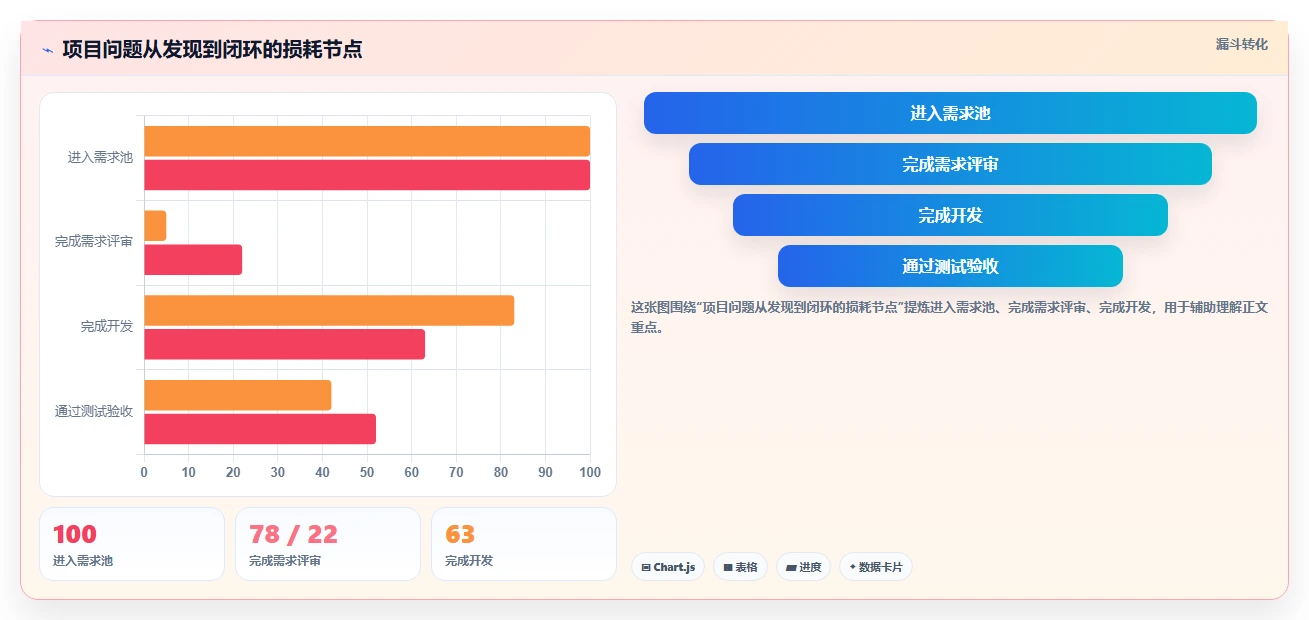The width and height of the screenshot is (1309, 620).
Task: Click the 漏斗转化 label in the header
Action: (x=1242, y=44)
